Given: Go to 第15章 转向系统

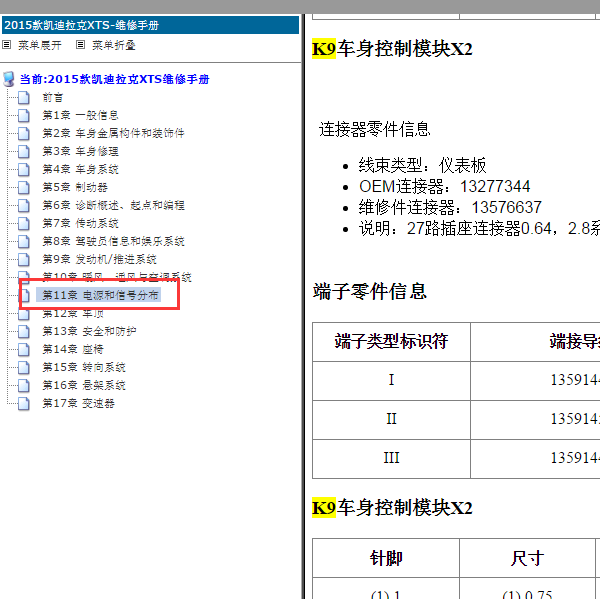Looking at the screenshot, I should coord(84,367).
